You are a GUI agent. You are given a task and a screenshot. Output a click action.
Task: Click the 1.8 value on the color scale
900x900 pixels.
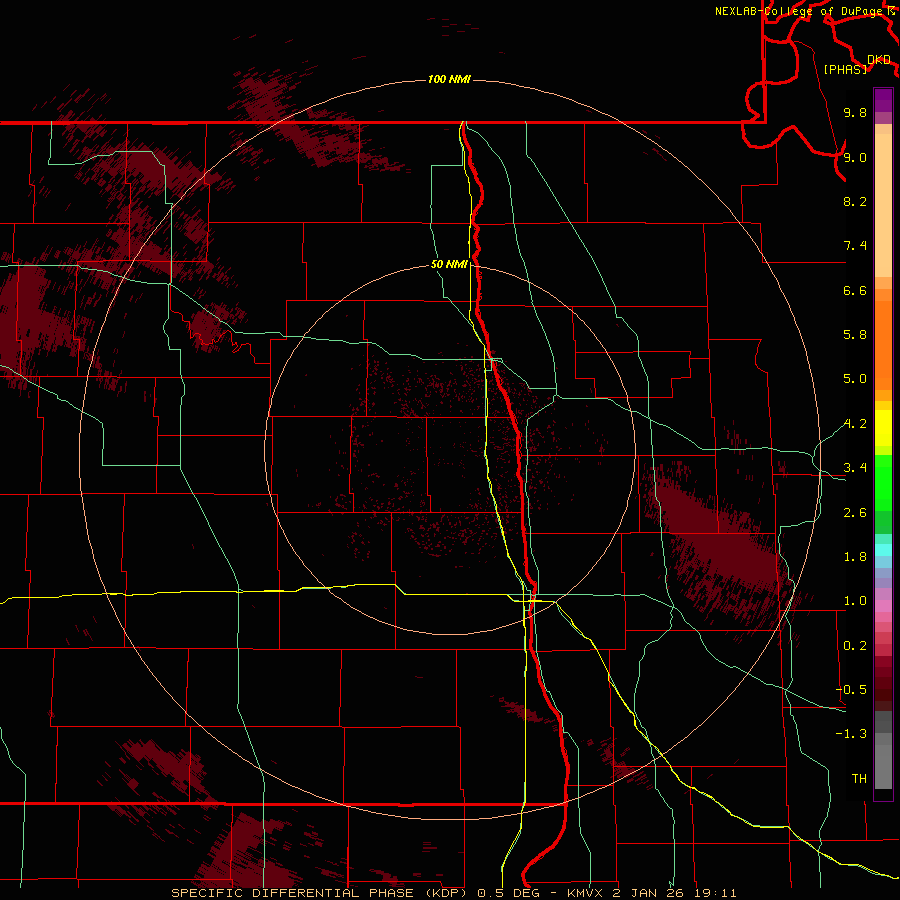tap(855, 557)
